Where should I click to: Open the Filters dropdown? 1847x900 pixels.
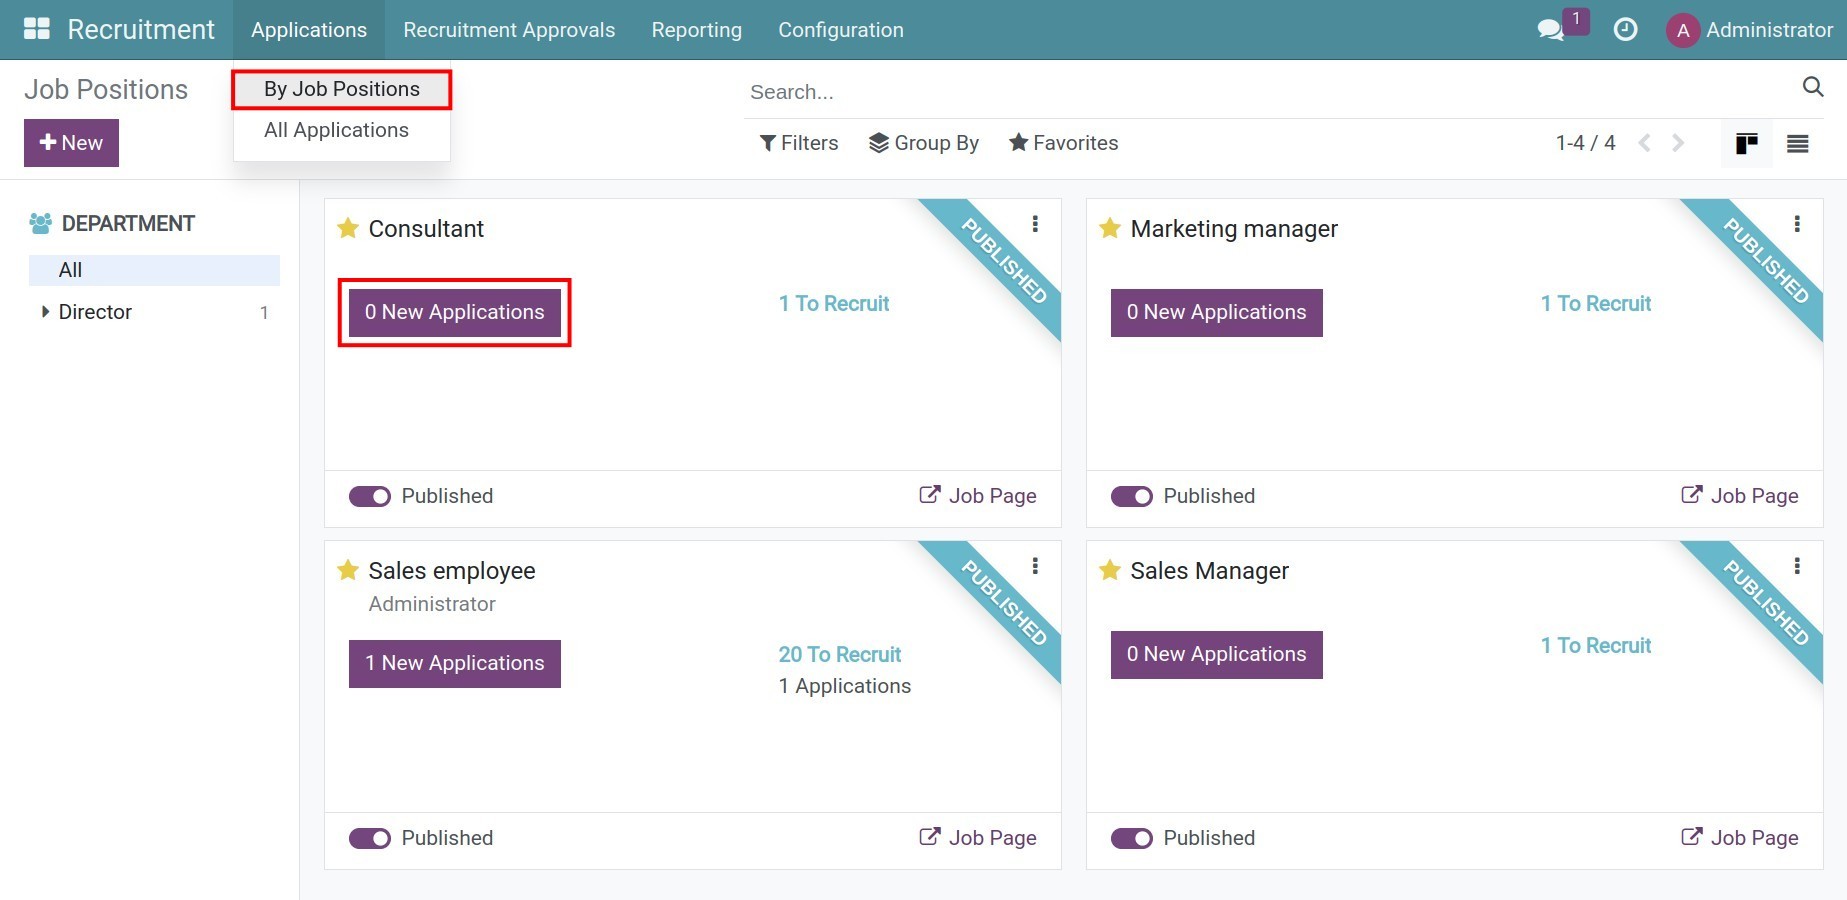point(799,143)
